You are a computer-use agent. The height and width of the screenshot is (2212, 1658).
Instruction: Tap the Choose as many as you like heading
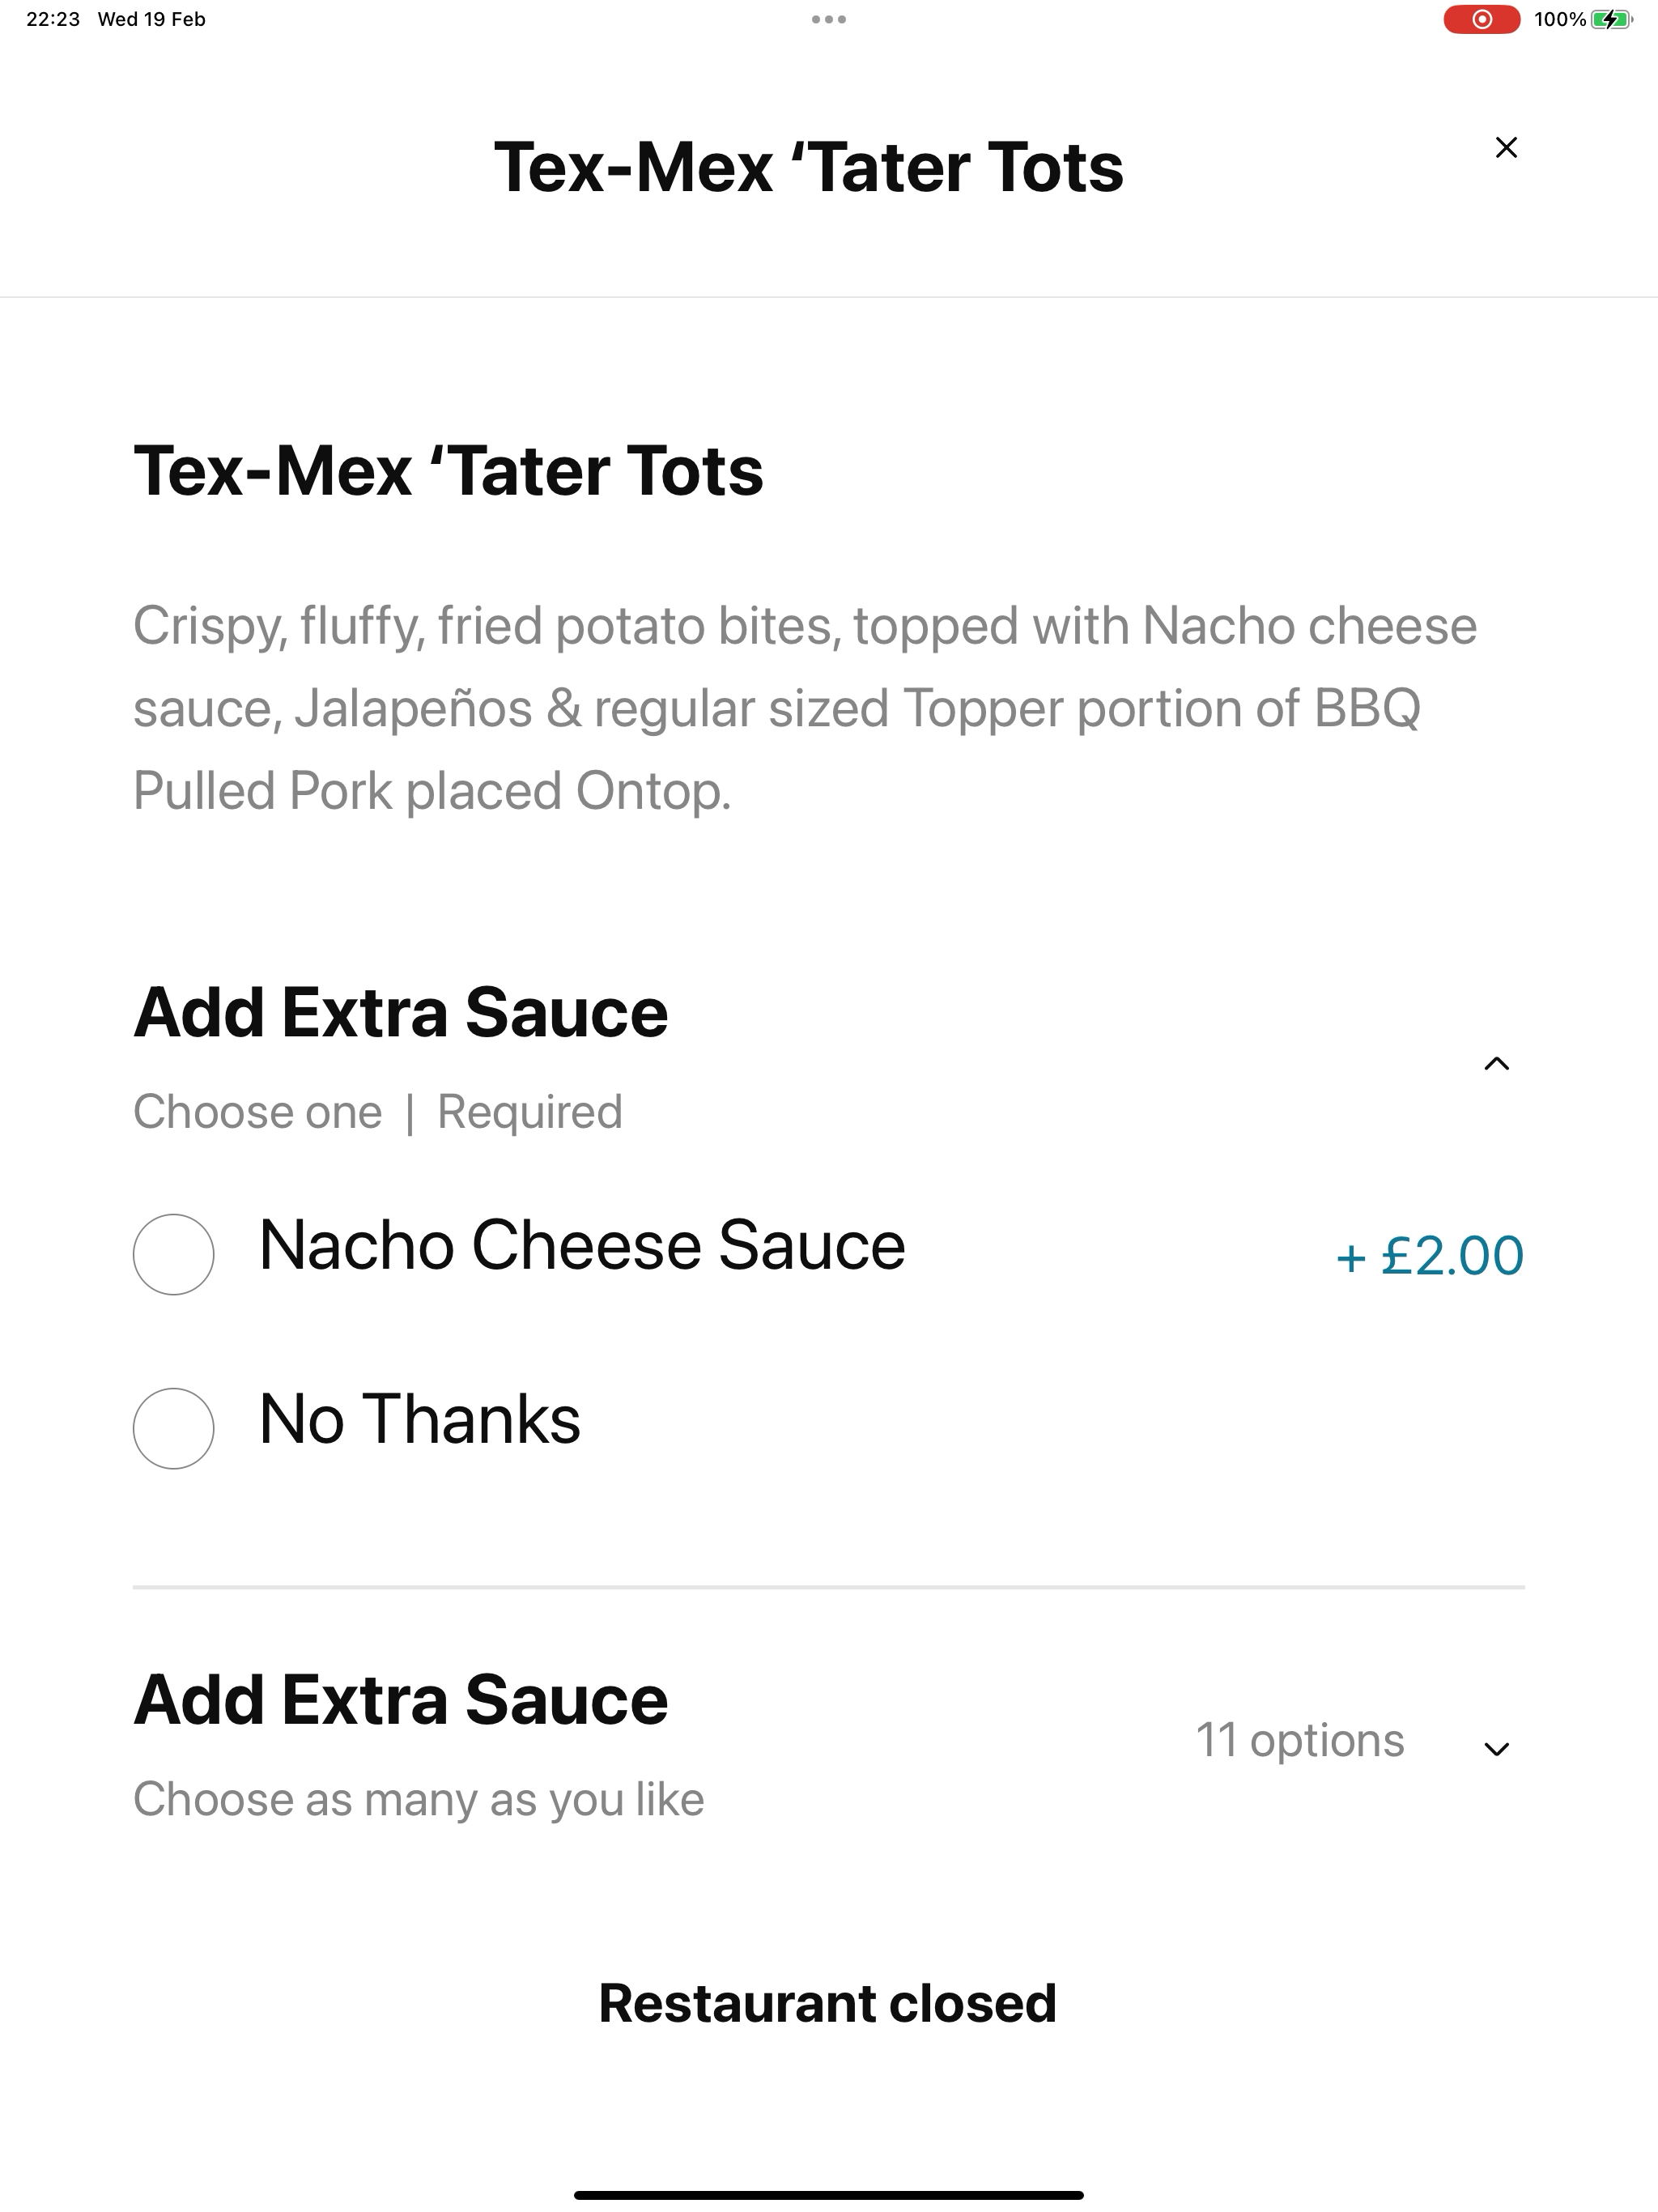coord(419,1799)
